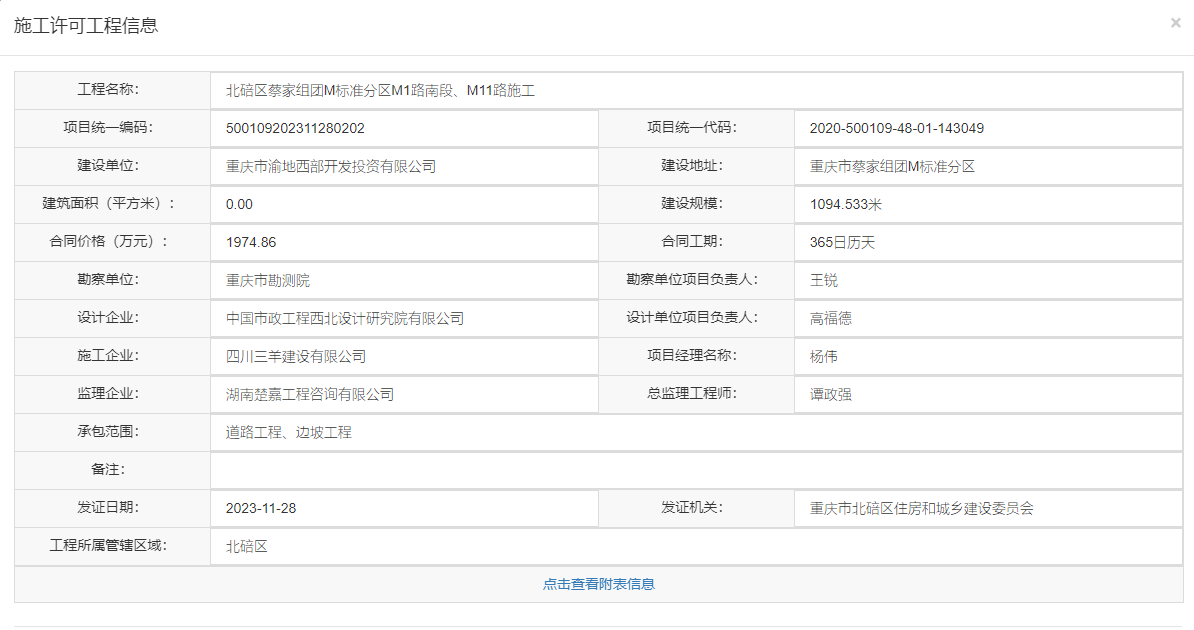
Task: Click the 建筑面积（平方米） label
Action: coord(107,204)
